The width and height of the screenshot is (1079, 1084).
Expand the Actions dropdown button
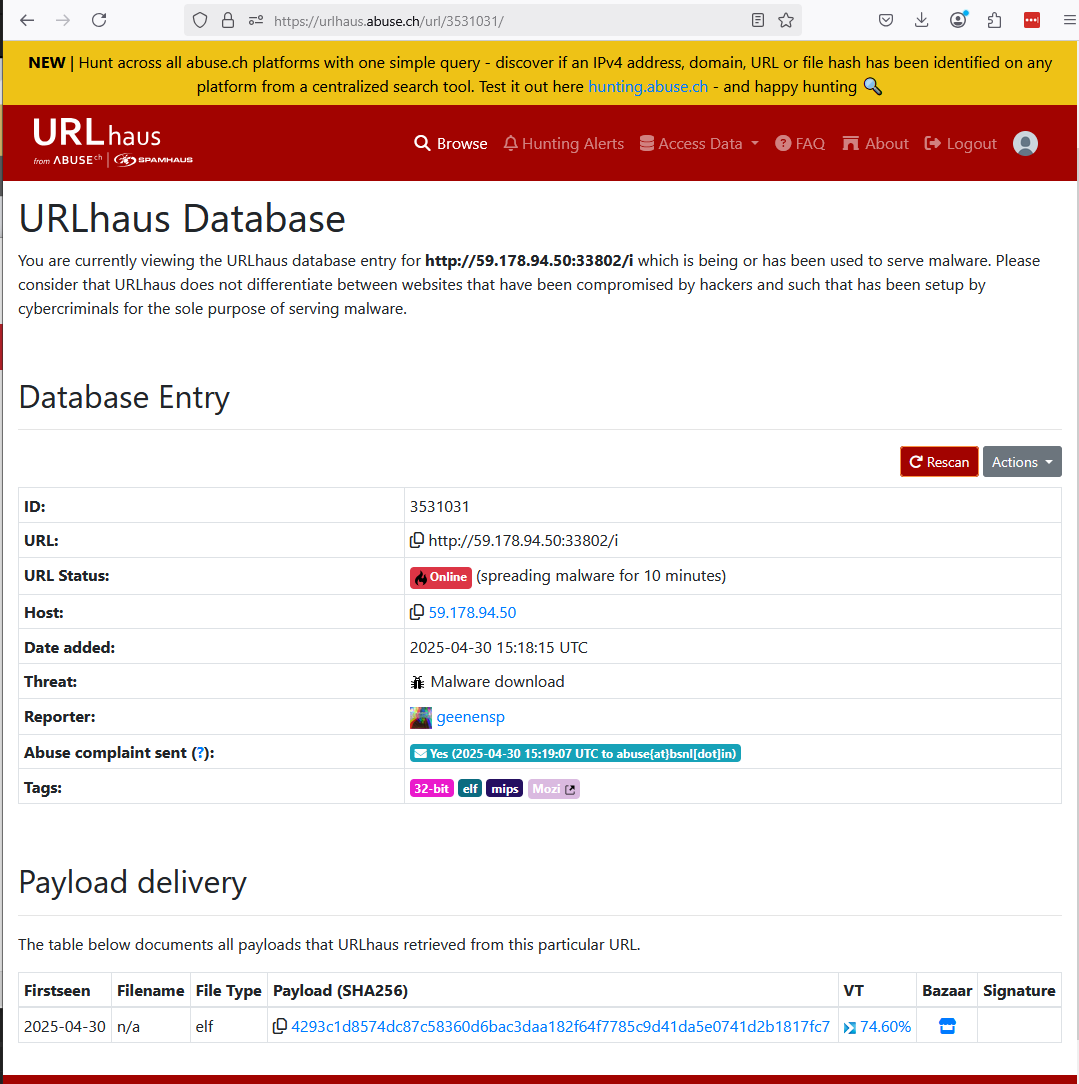[1022, 462]
